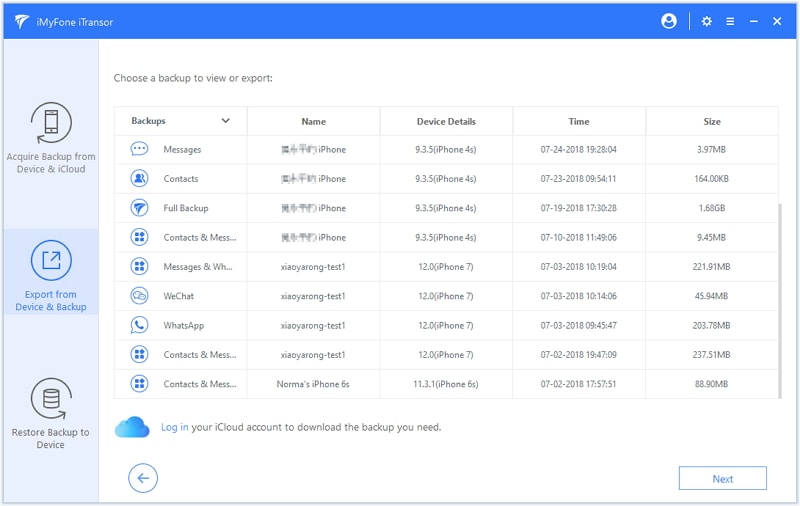
Task: Select Export from Device & Backup tab
Action: (51, 275)
